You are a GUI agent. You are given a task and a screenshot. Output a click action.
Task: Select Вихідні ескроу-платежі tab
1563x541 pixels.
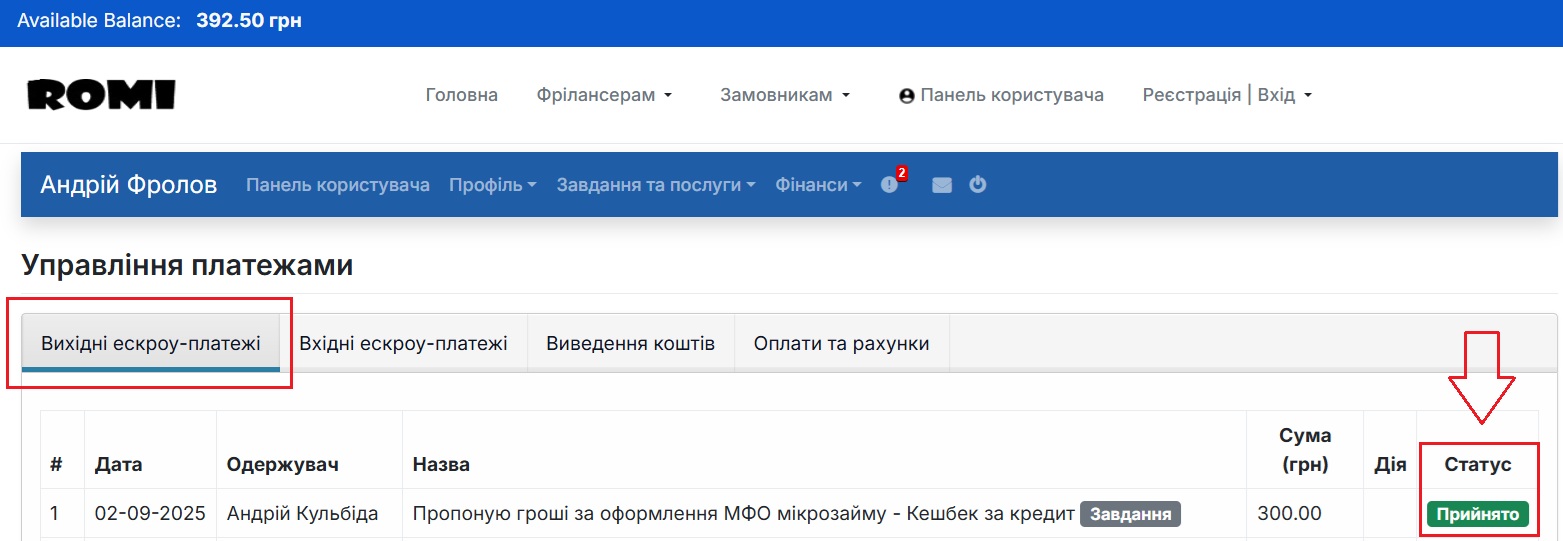point(151,344)
